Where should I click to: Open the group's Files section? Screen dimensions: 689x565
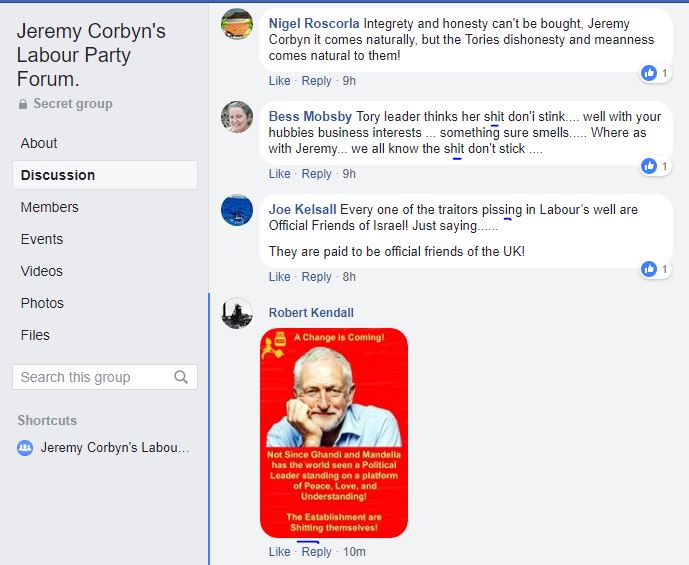35,335
